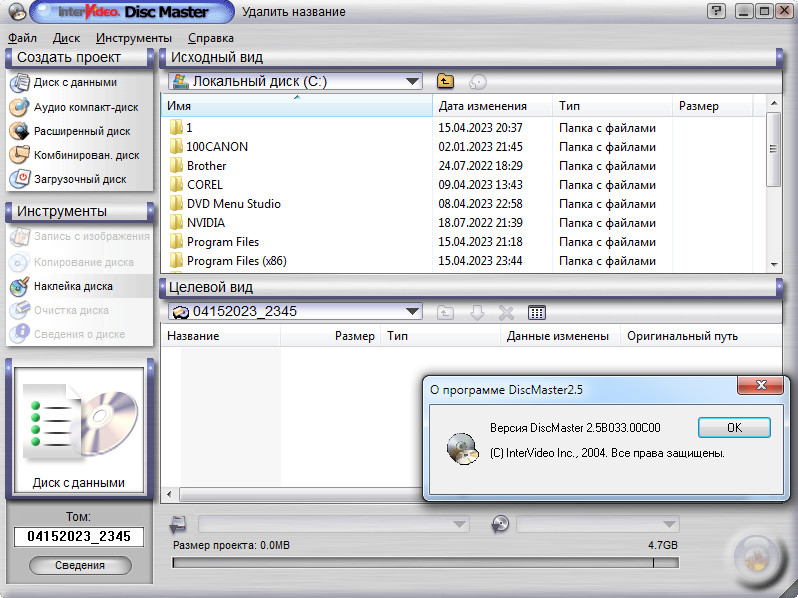Viewport: 798px width, 598px height.
Task: Sort files by 'Дата изменения' column header
Action: click(x=482, y=106)
